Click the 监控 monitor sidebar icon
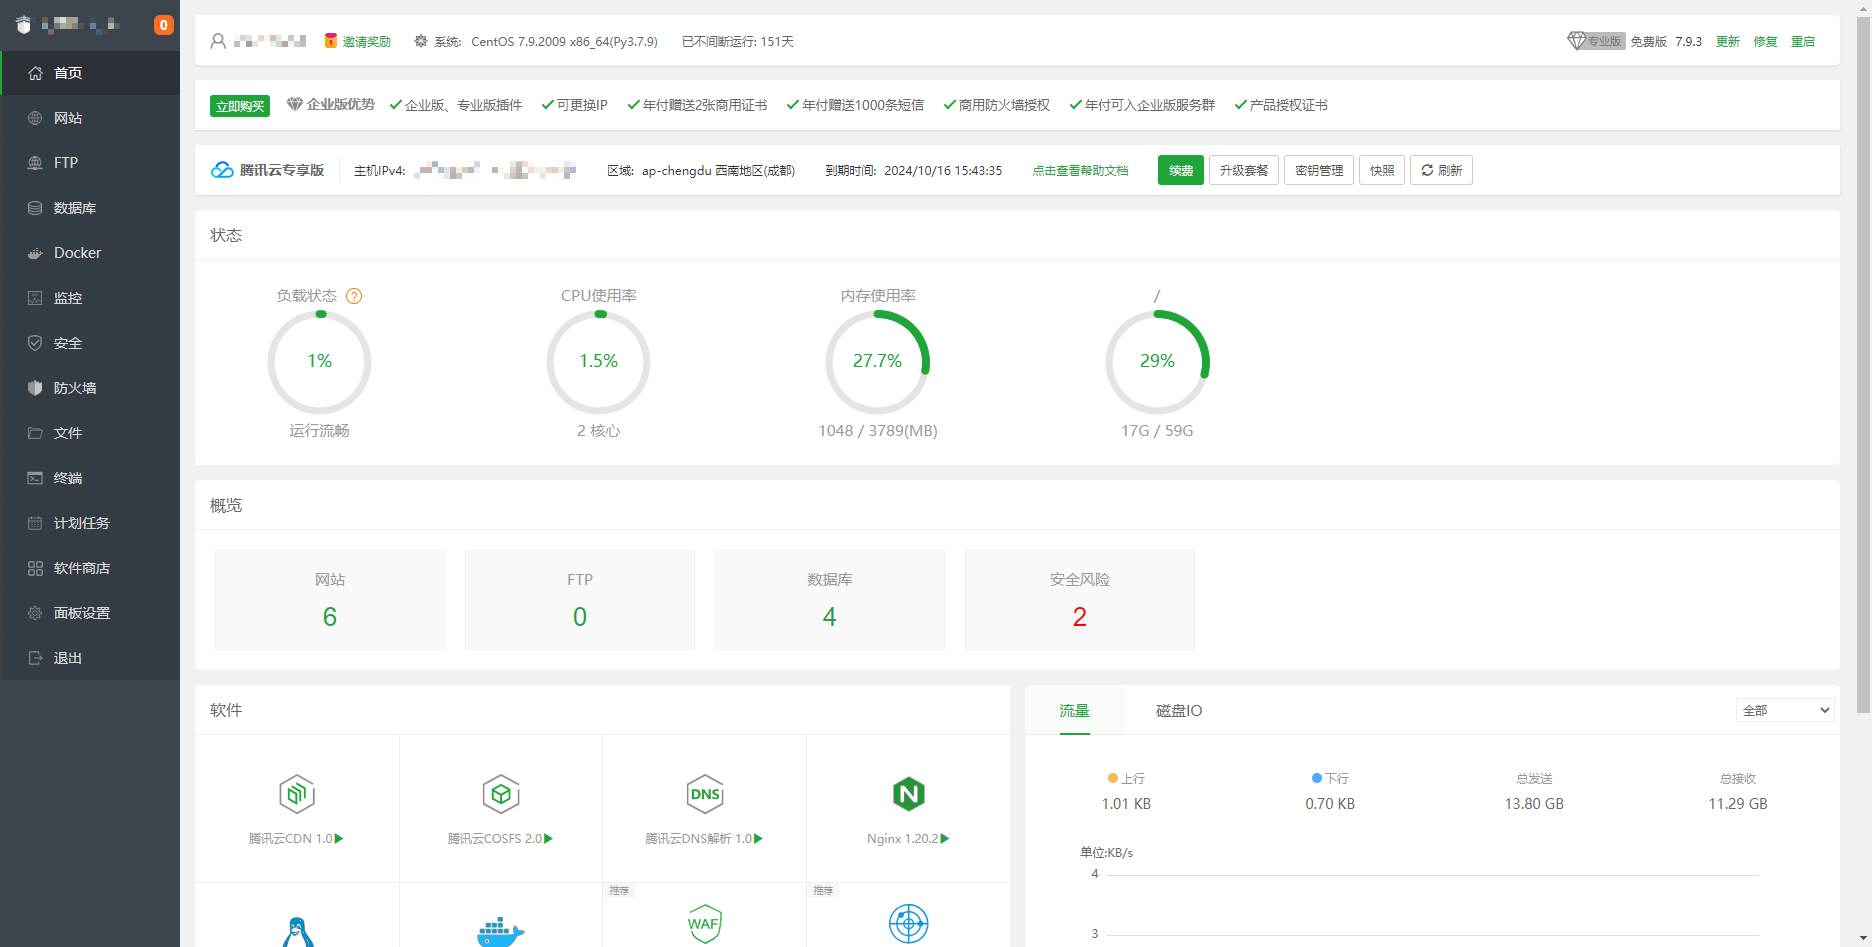Viewport: 1872px width, 947px height. 35,298
